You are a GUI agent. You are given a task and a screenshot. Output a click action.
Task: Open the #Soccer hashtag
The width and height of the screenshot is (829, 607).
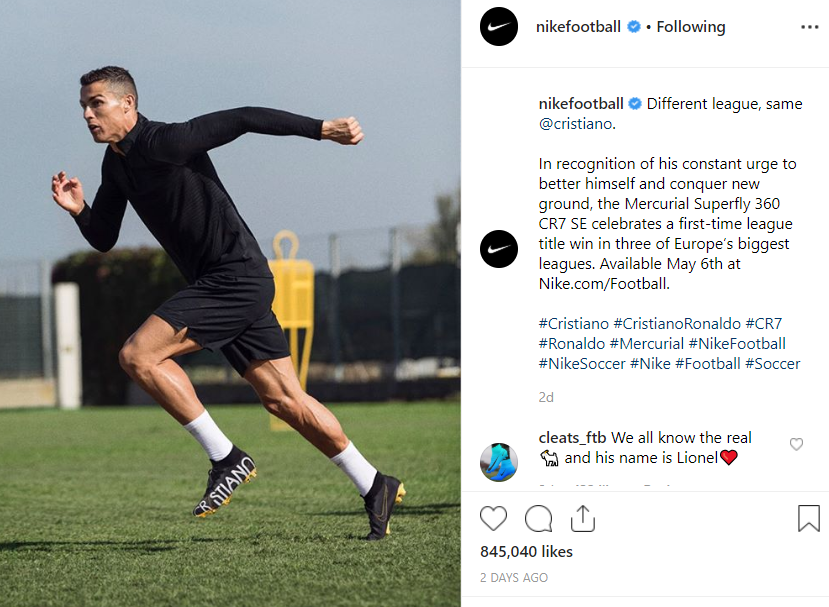coord(773,364)
